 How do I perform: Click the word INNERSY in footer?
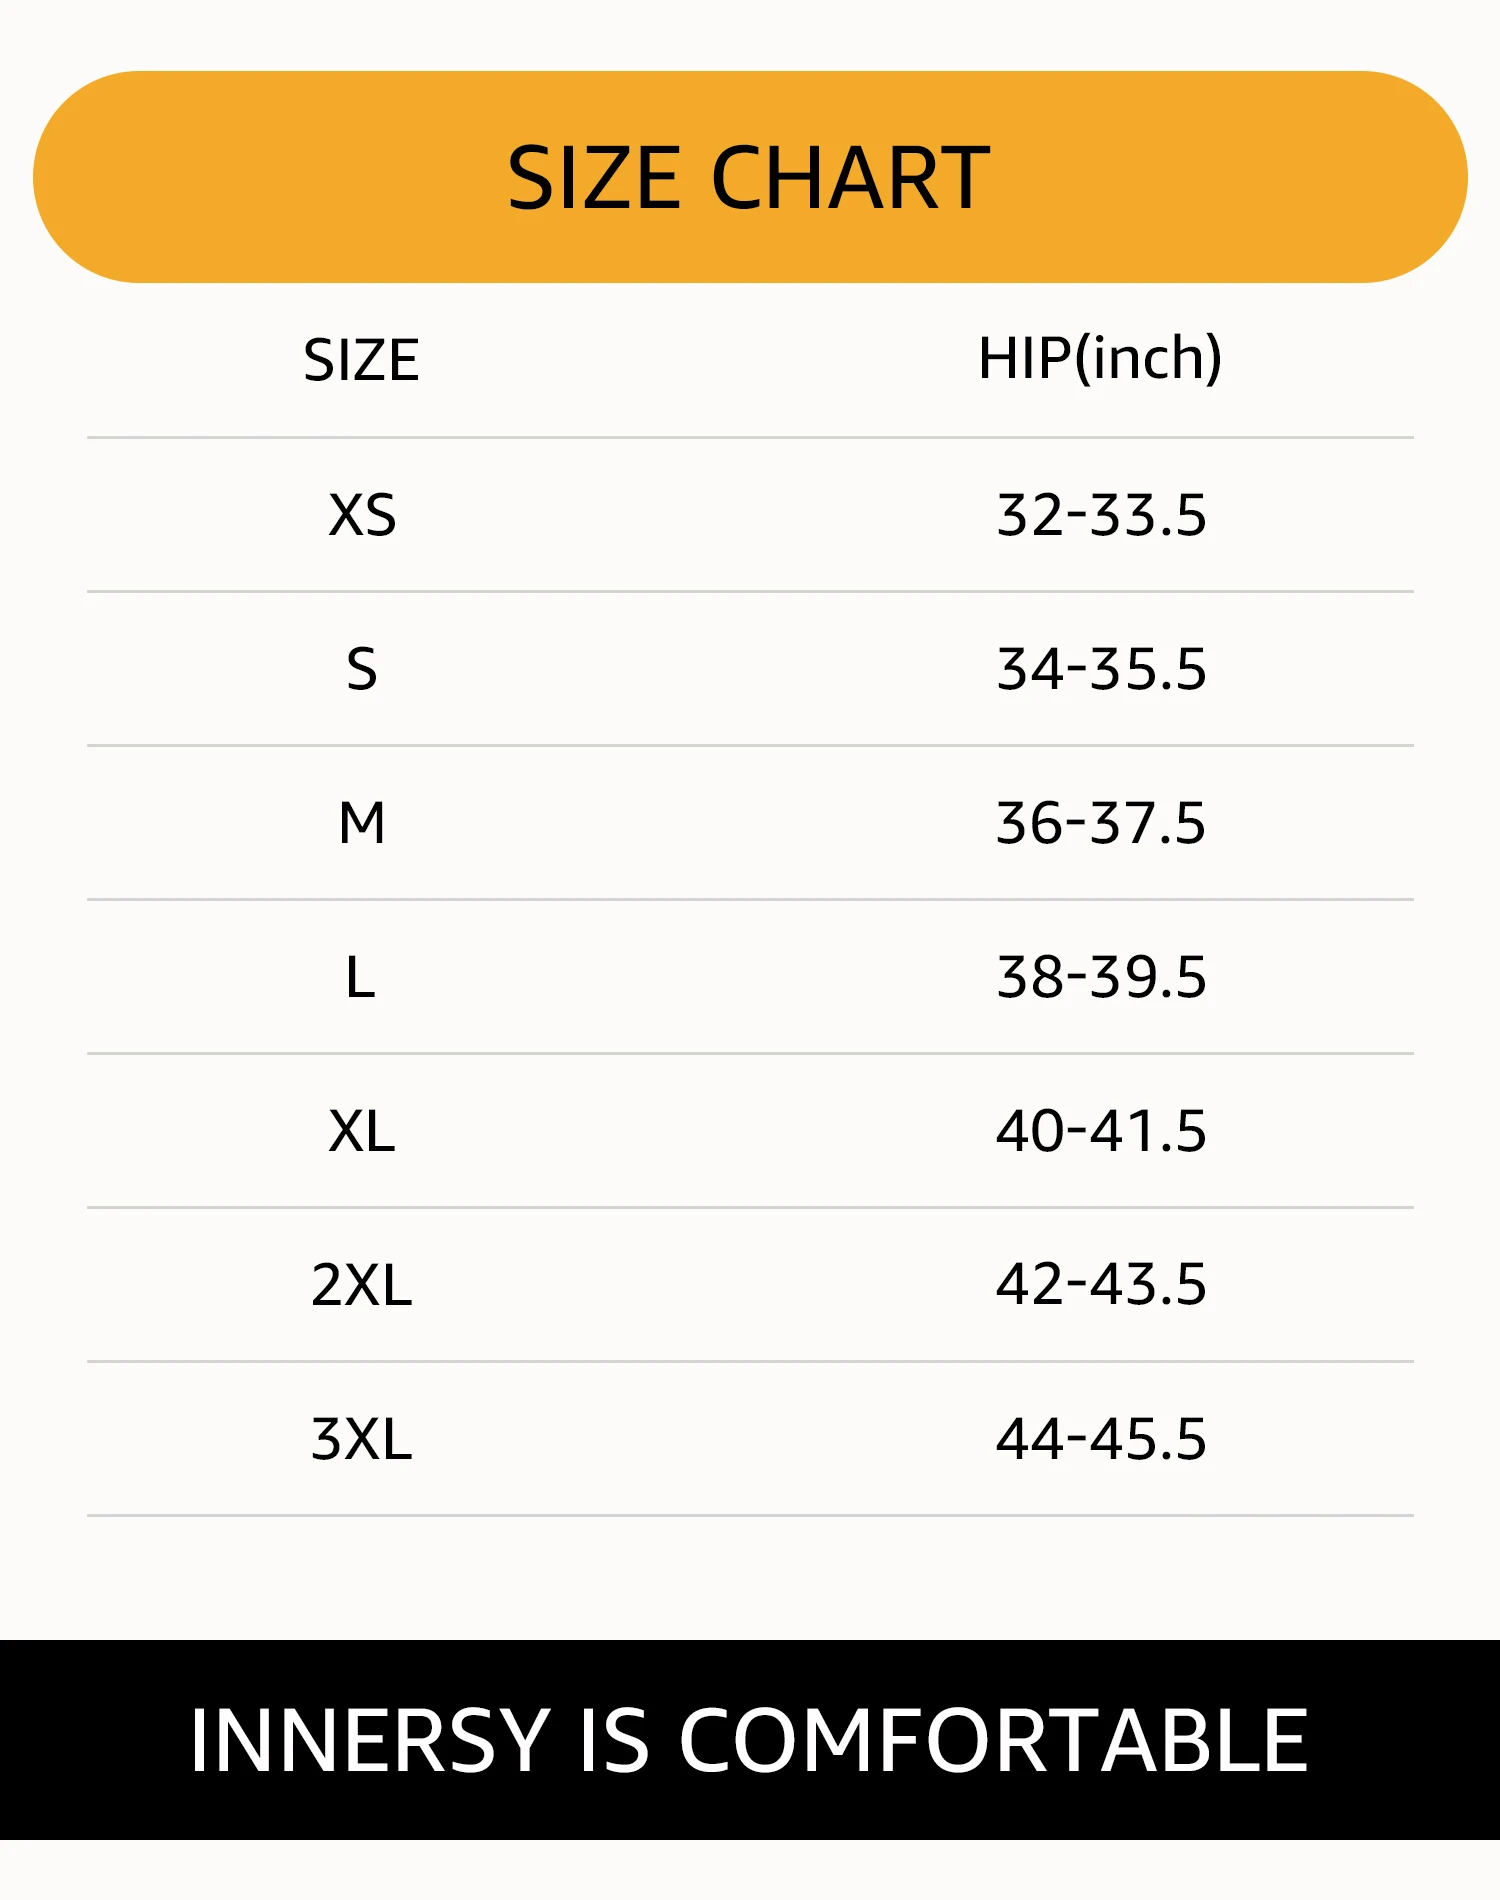[371, 1741]
